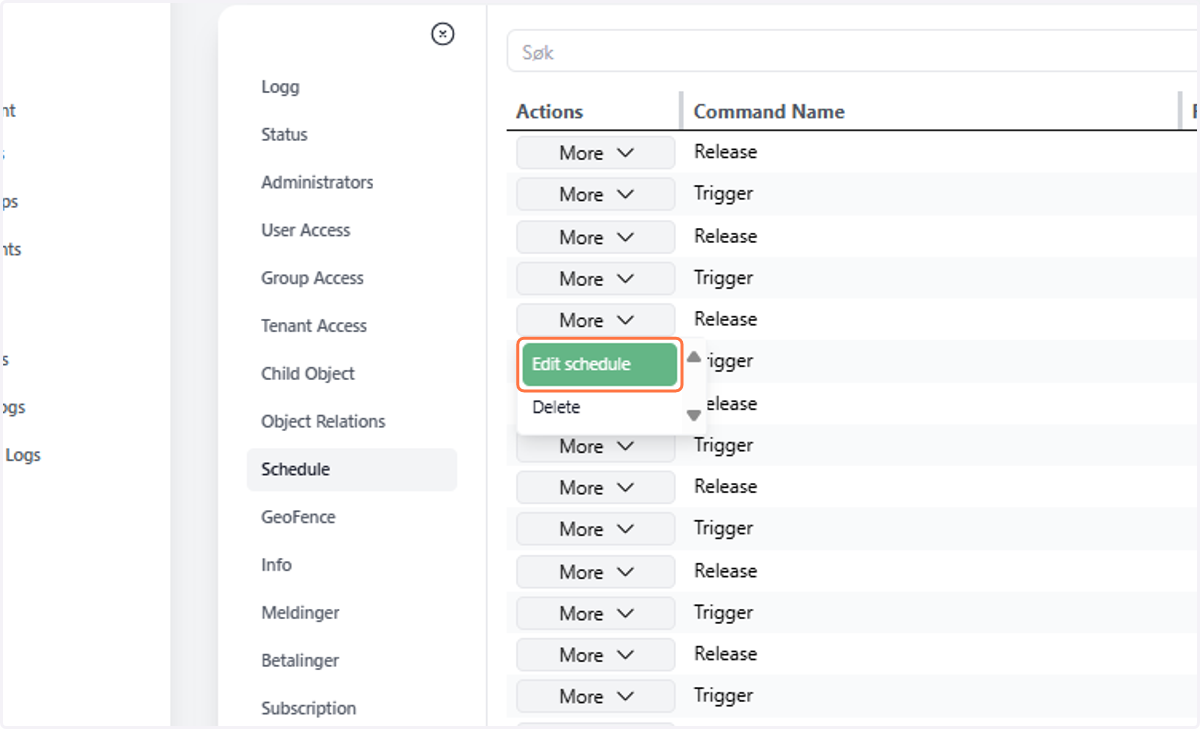The image size is (1200, 729).
Task: Open the More dropdown in the last fully visible Trigger row
Action: click(x=596, y=696)
